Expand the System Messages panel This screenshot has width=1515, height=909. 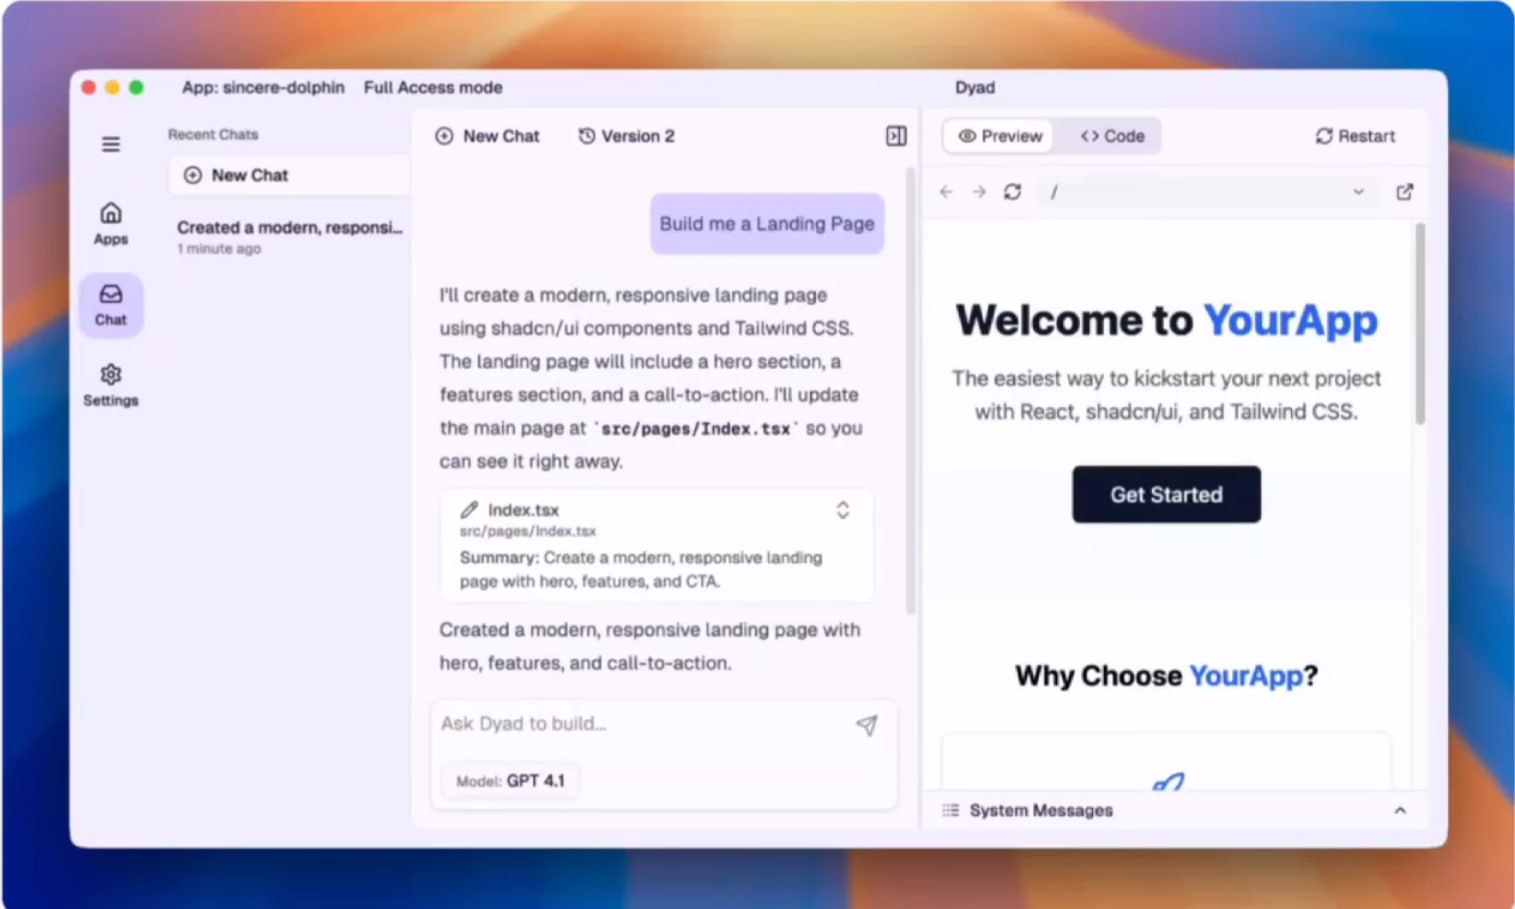[x=1399, y=810]
